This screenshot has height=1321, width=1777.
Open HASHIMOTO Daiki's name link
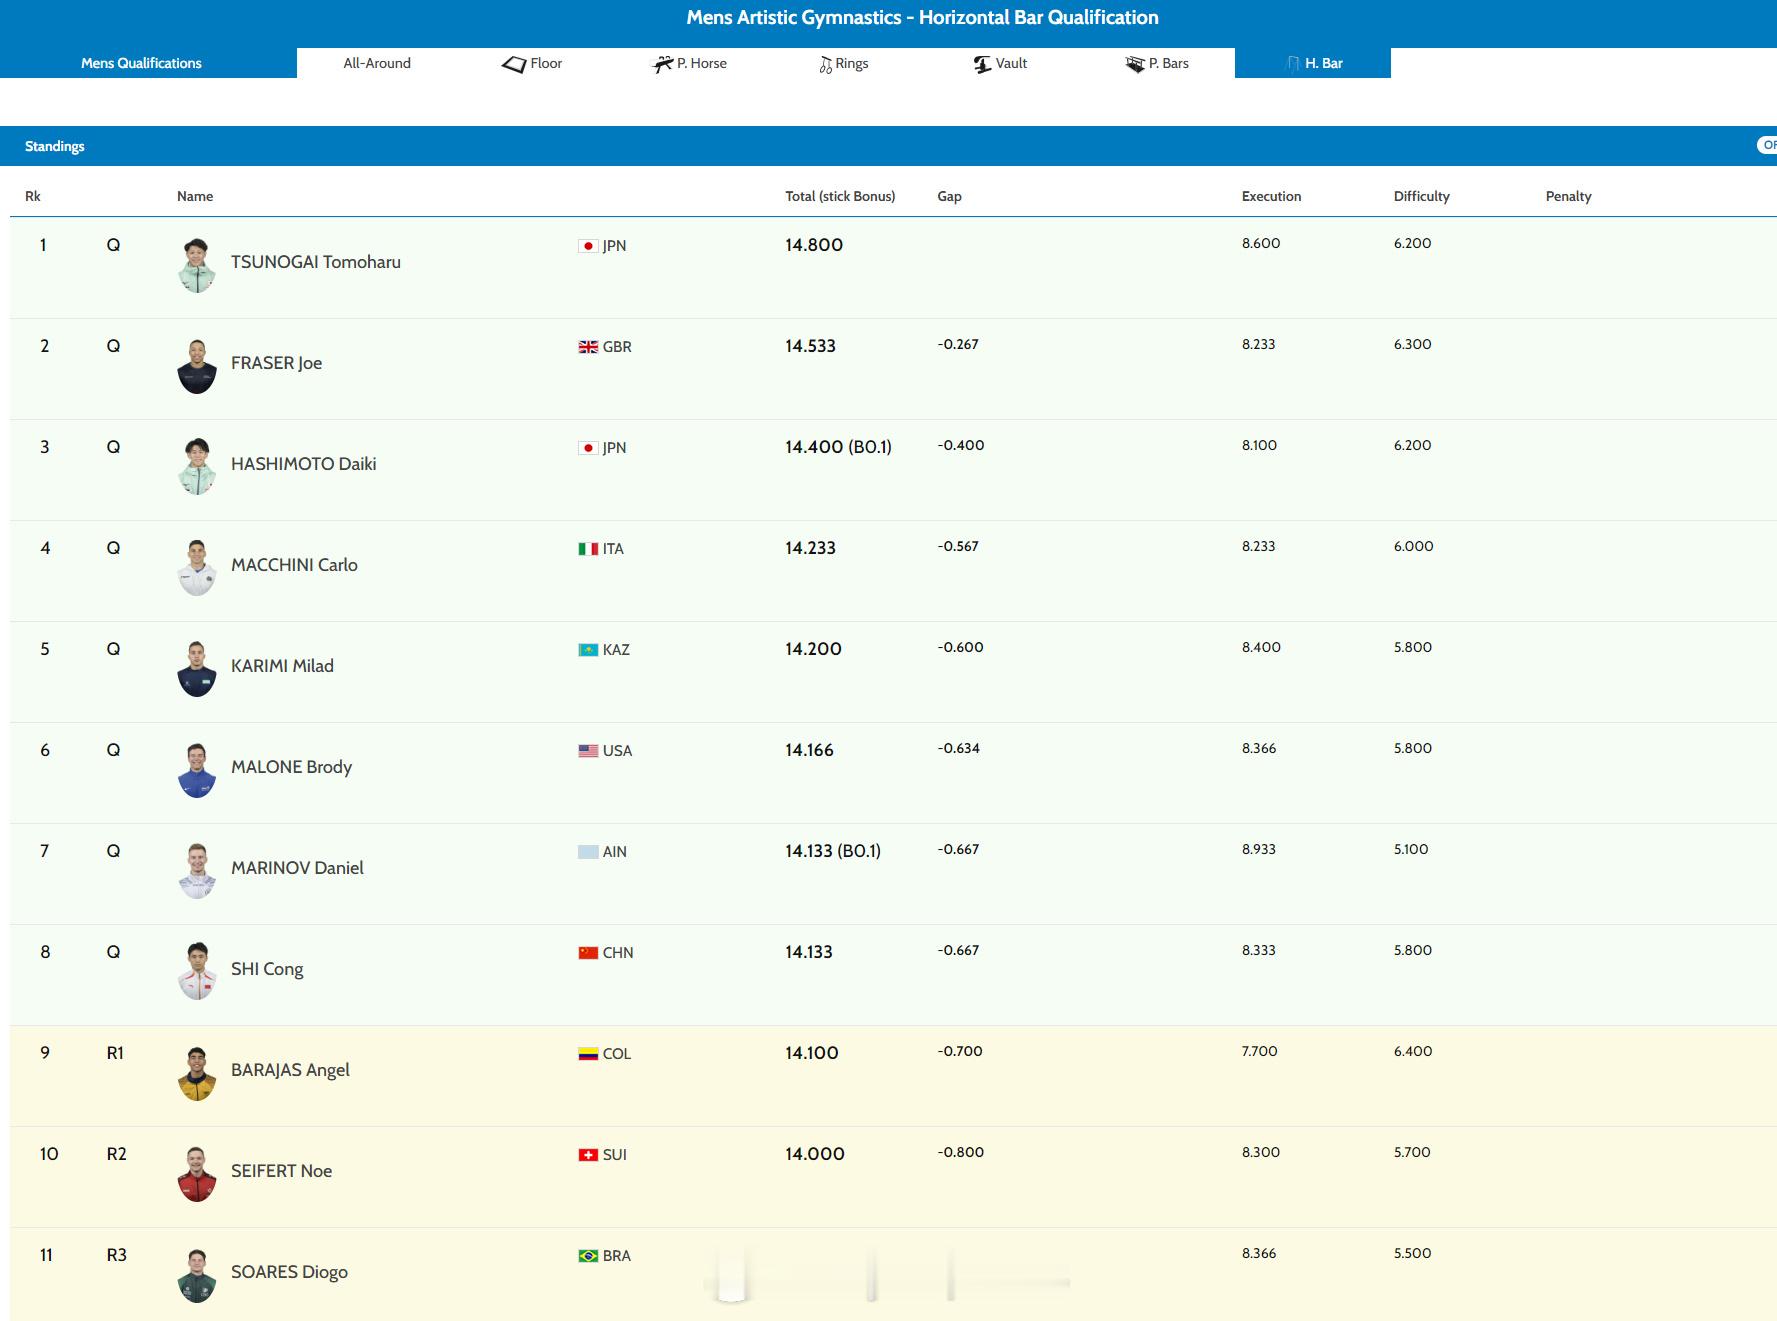tap(303, 464)
